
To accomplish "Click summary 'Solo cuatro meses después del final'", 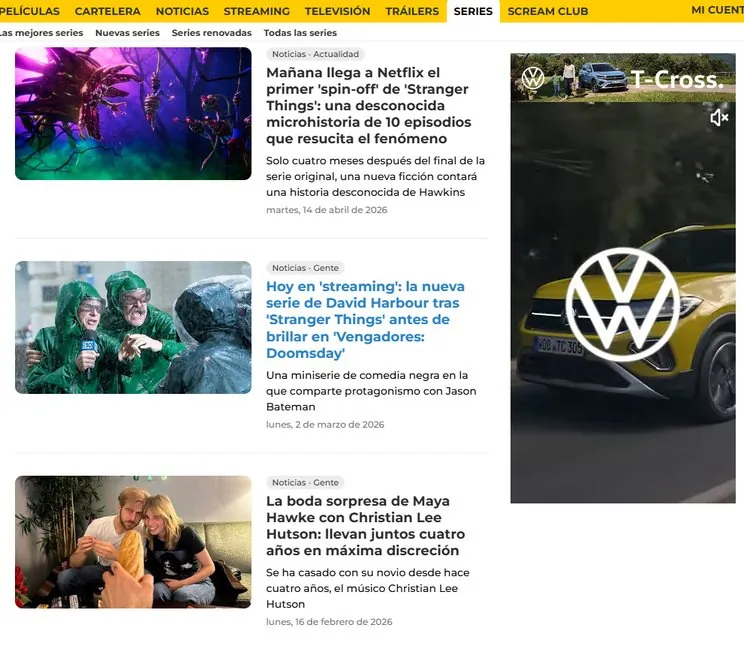I will 375,176.
